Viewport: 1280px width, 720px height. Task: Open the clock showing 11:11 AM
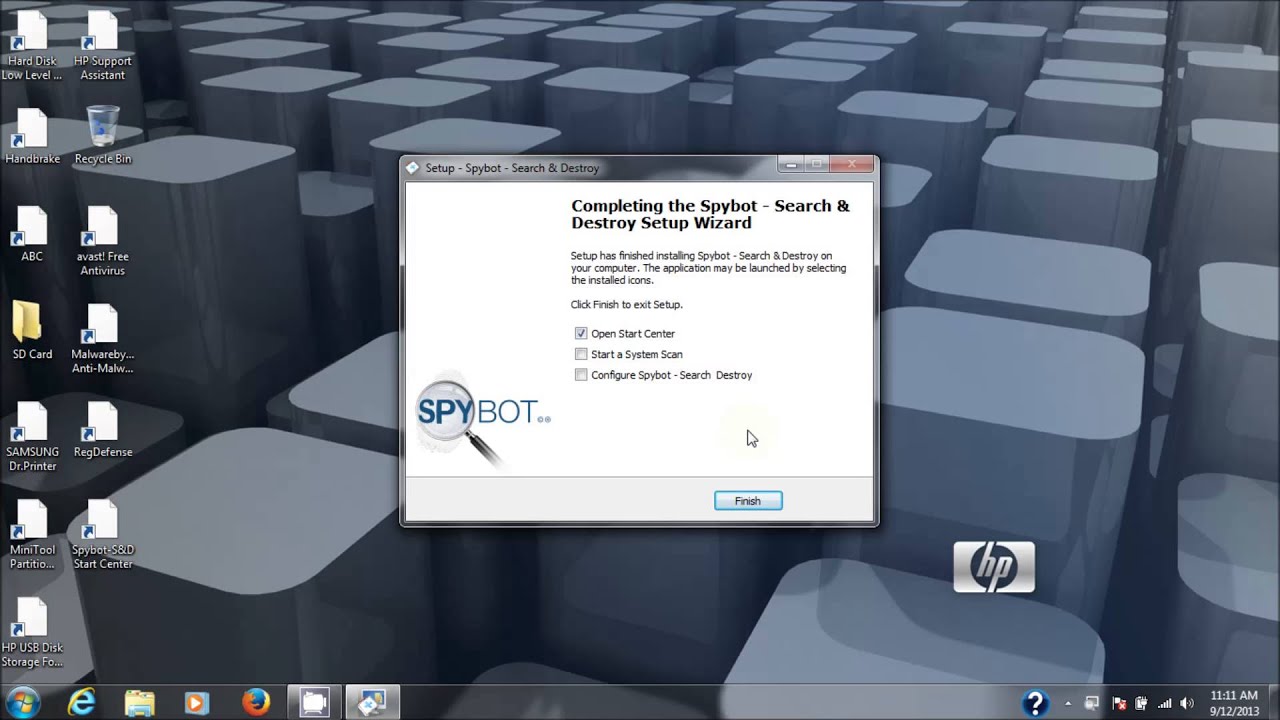point(1233,703)
